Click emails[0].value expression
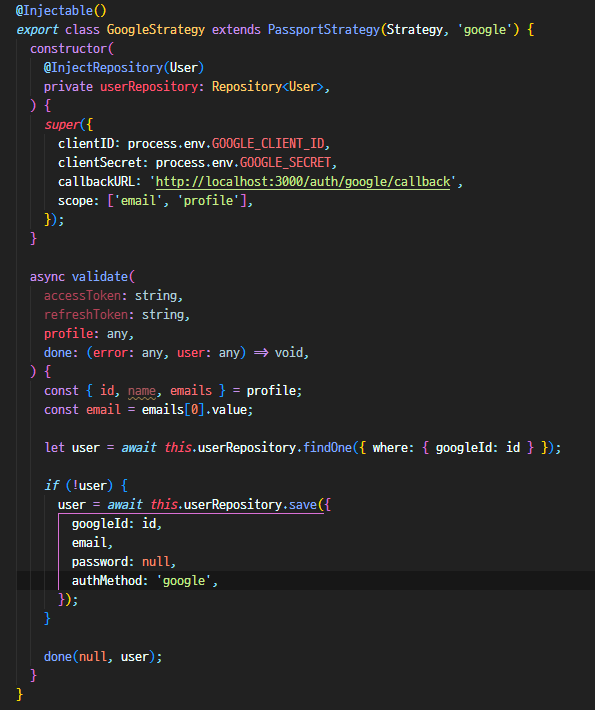Viewport: 595px width, 710px height. 194,410
